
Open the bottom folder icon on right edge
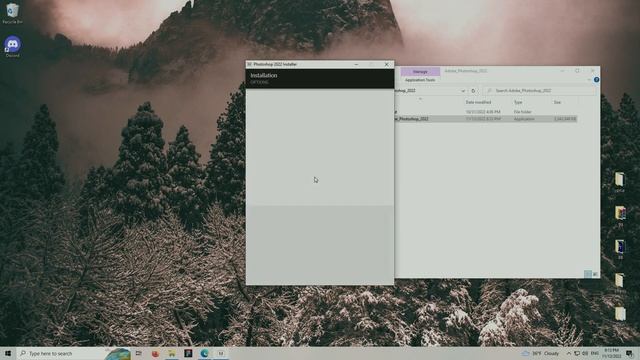[x=620, y=314]
